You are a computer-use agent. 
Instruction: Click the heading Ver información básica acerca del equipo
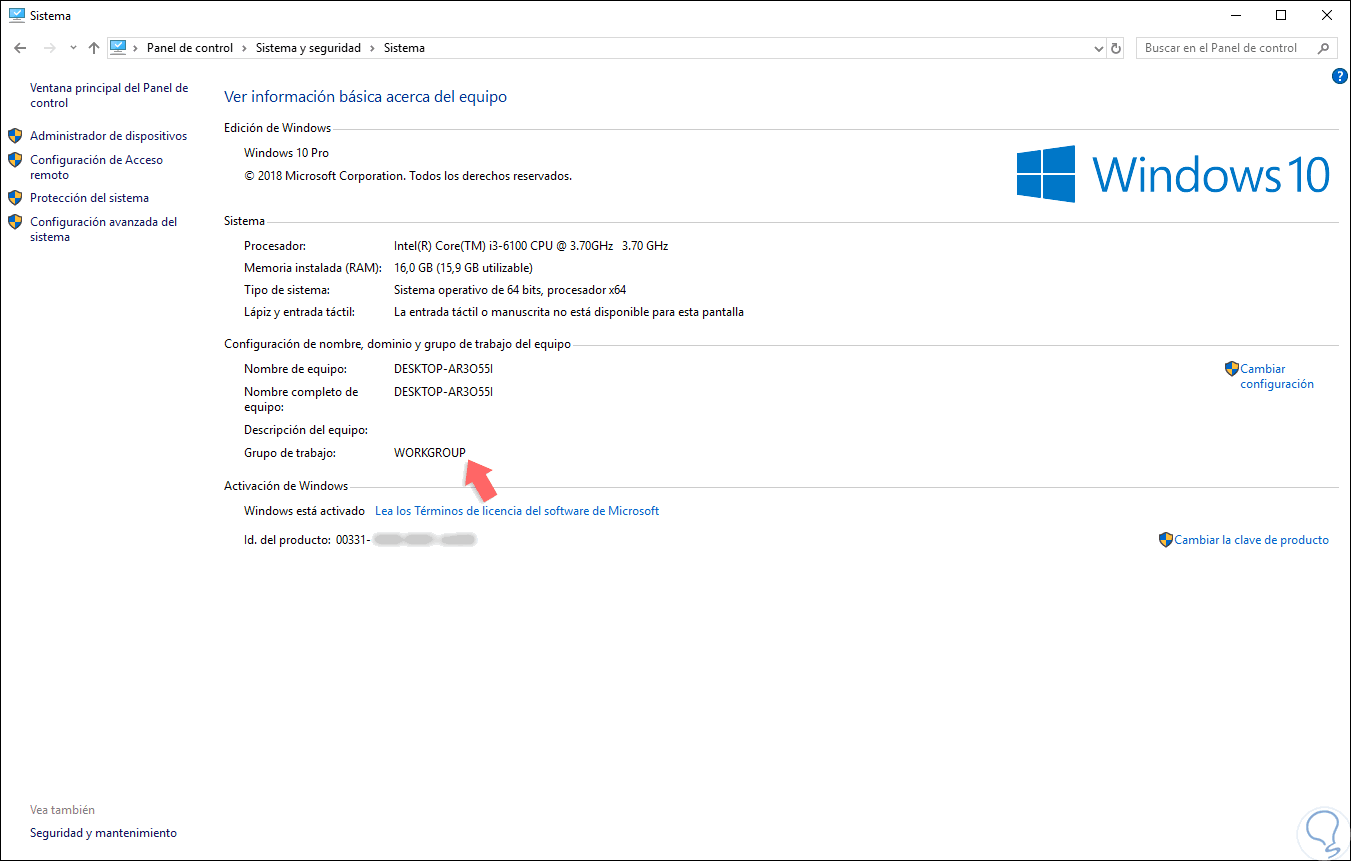pyautogui.click(x=365, y=97)
